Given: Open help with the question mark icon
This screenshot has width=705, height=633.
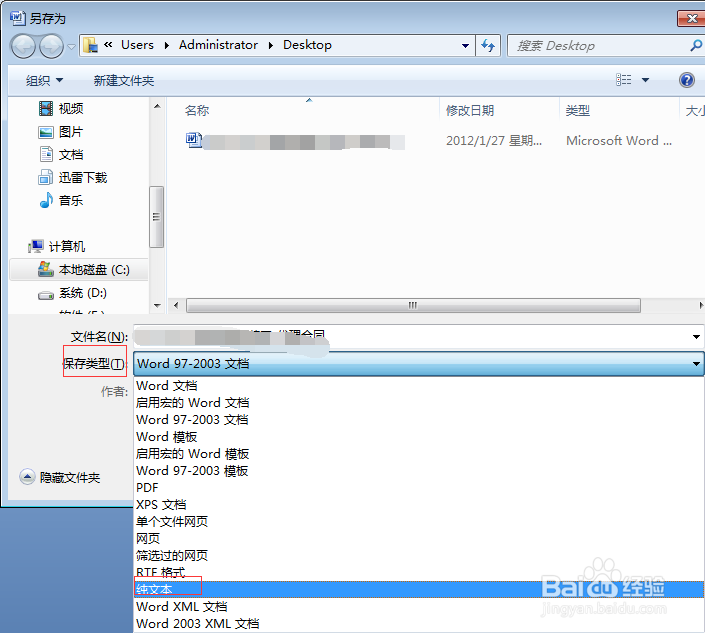Looking at the screenshot, I should [x=687, y=80].
